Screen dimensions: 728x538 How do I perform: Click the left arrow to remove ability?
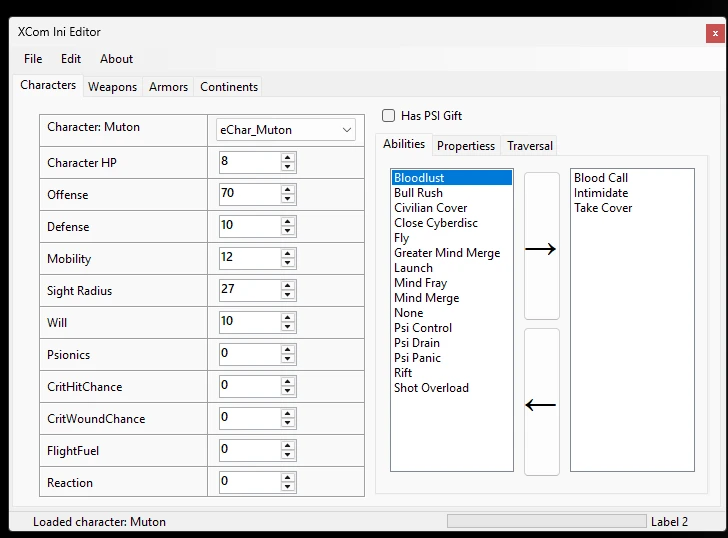541,403
